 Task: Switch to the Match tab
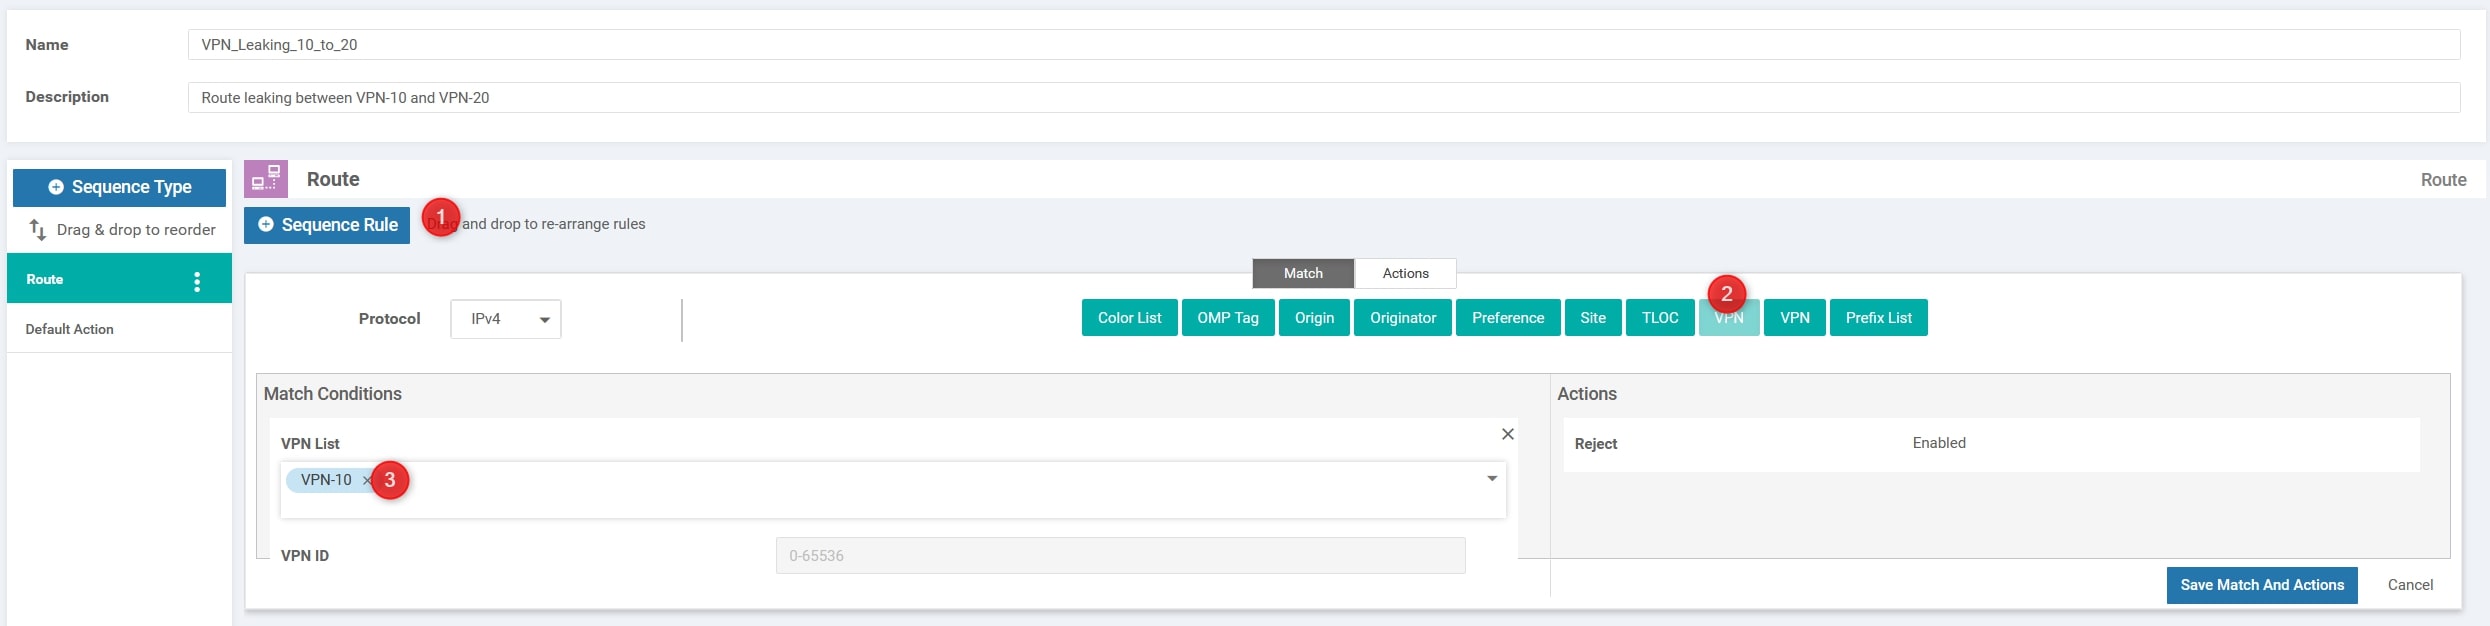[x=1302, y=273]
